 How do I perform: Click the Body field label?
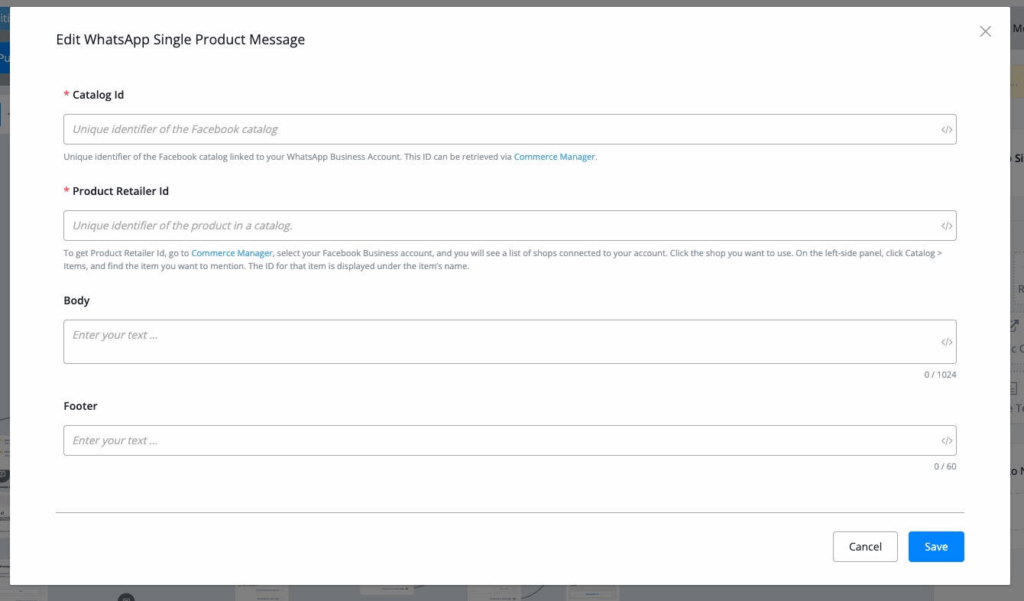(x=77, y=301)
